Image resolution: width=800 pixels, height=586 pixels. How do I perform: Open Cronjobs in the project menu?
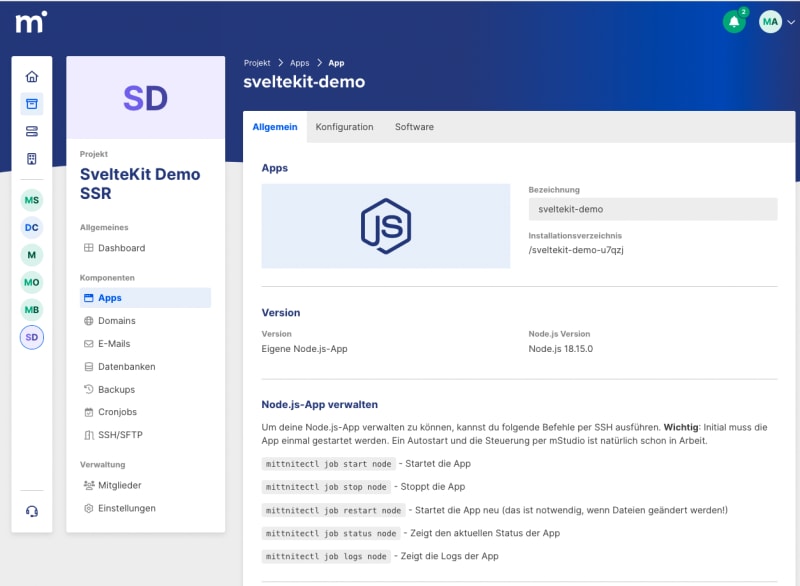pyautogui.click(x=145, y=412)
